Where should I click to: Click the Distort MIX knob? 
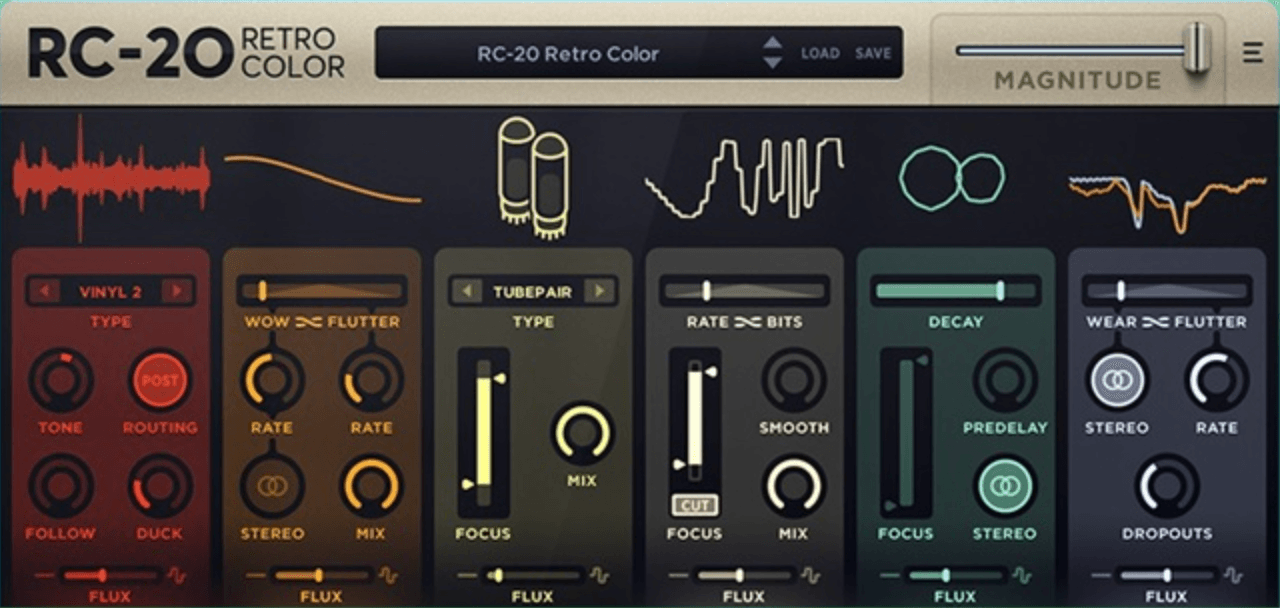582,434
